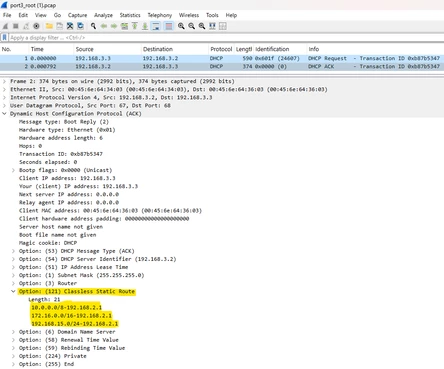Go to a specified packet

tap(124, 26)
